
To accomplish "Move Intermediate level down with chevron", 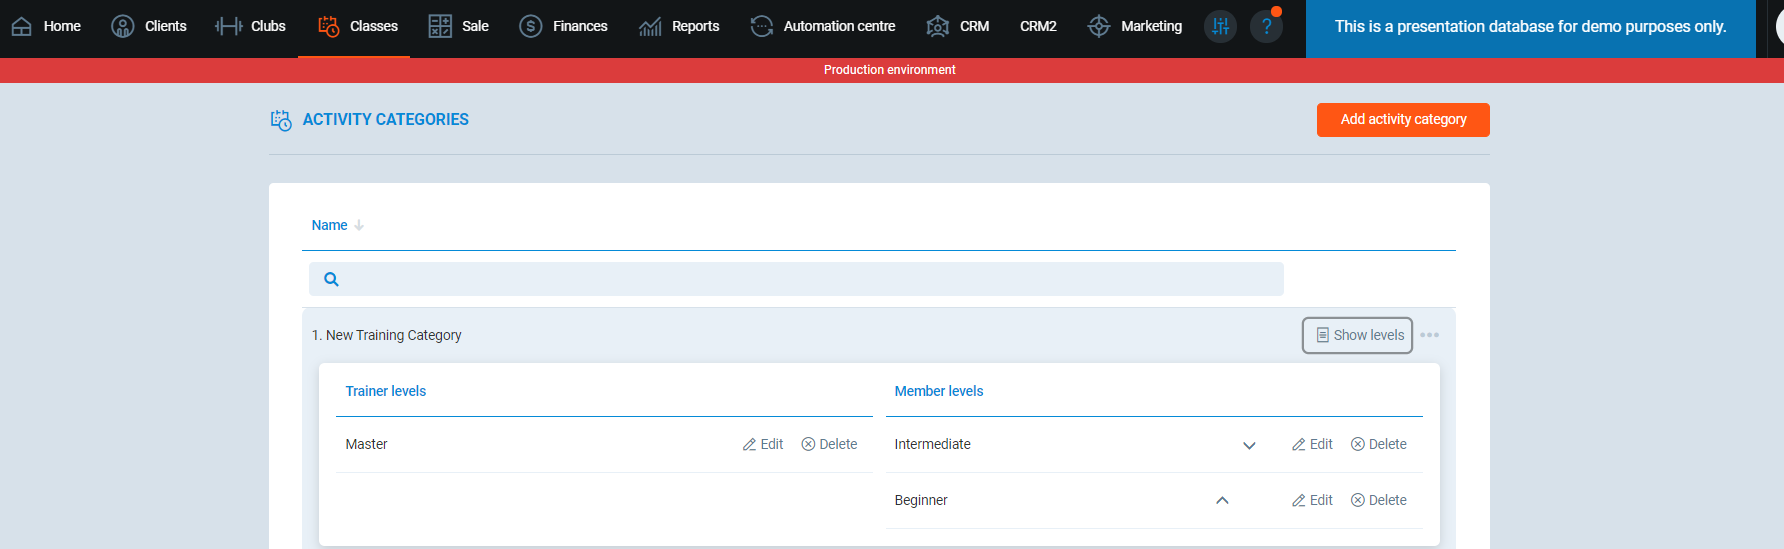I will (1249, 445).
